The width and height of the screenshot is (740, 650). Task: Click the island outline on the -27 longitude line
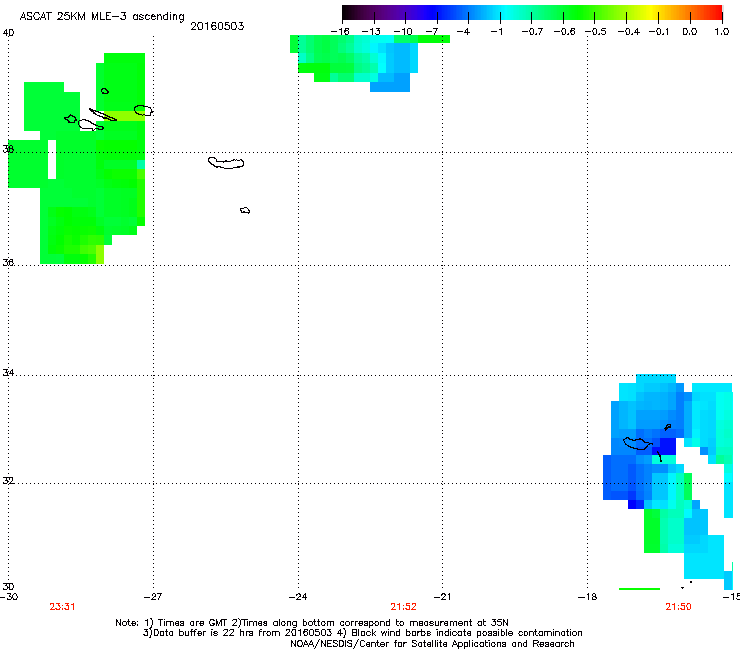[x=143, y=110]
